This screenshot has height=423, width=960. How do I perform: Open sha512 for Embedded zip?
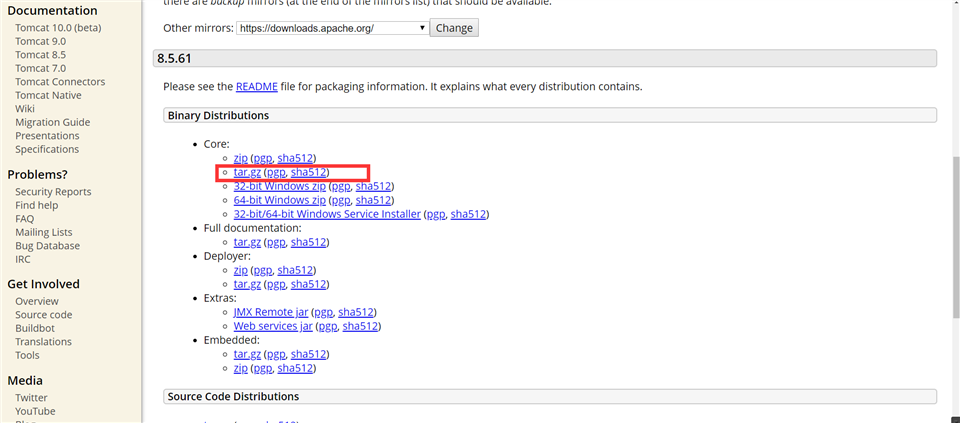coord(295,368)
